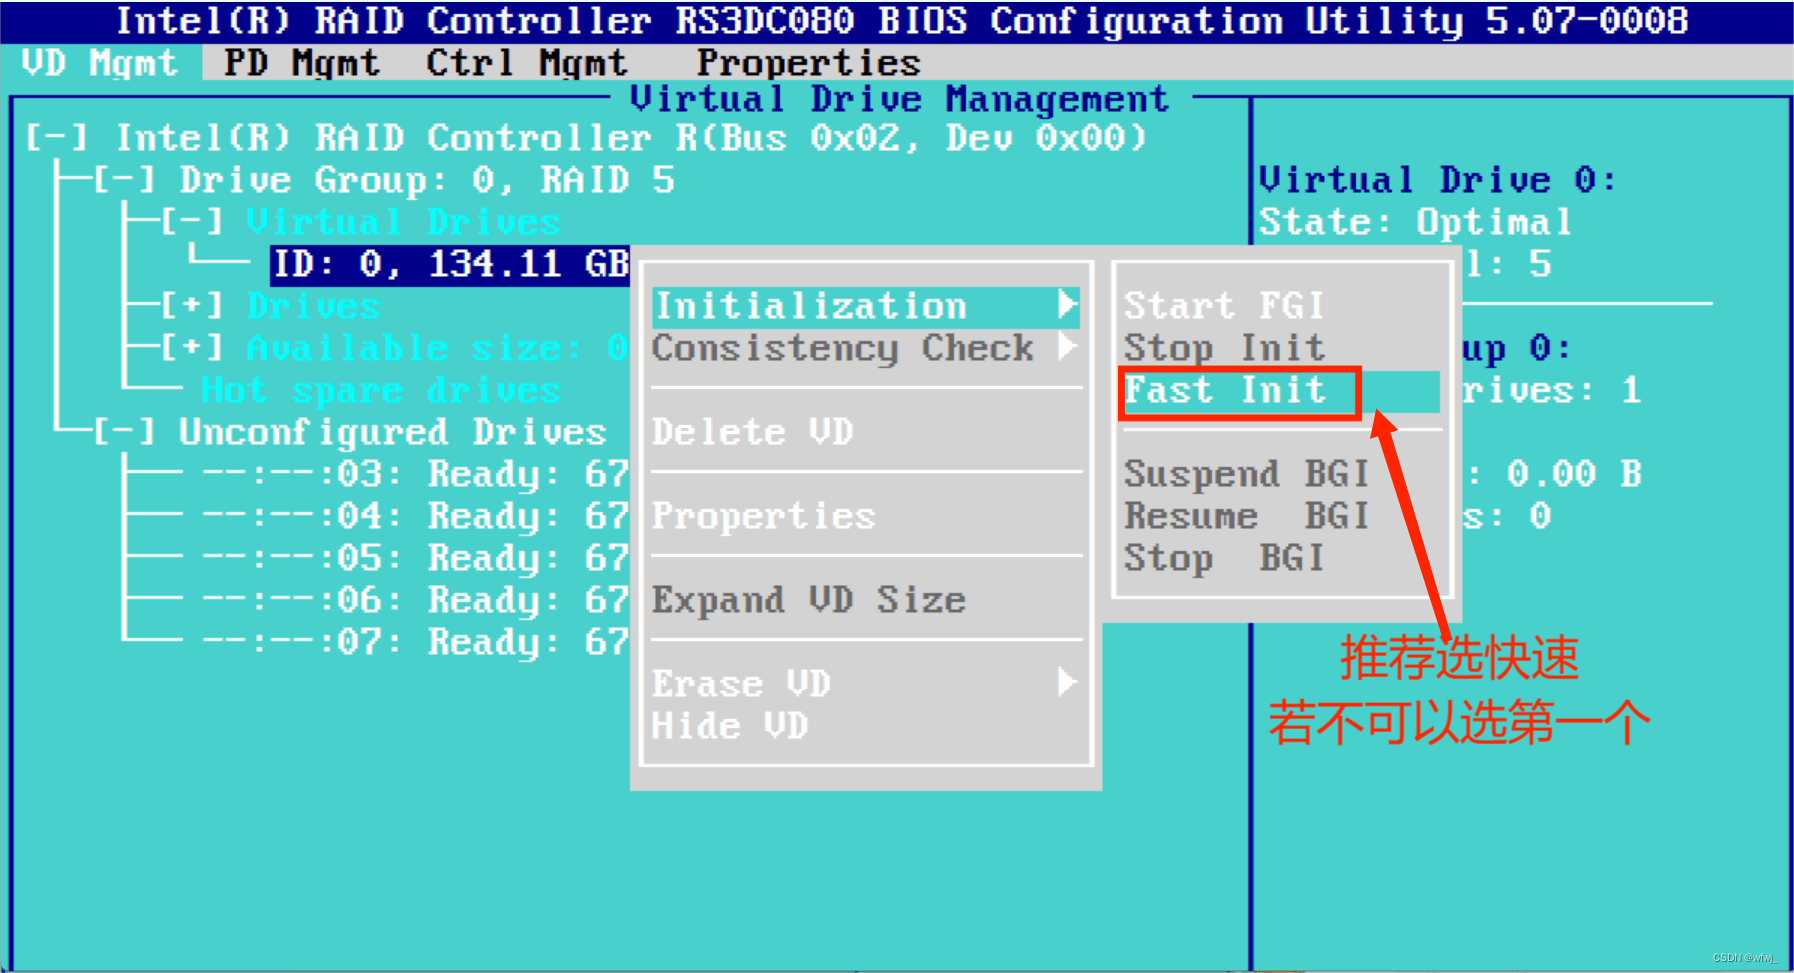Collapse the Virtual Drives node
The image size is (1794, 973).
point(192,222)
